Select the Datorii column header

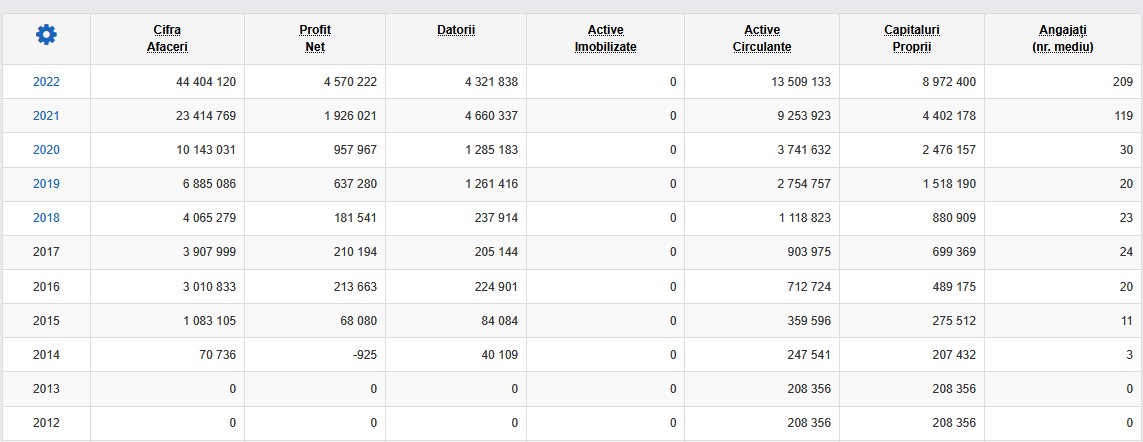[456, 30]
